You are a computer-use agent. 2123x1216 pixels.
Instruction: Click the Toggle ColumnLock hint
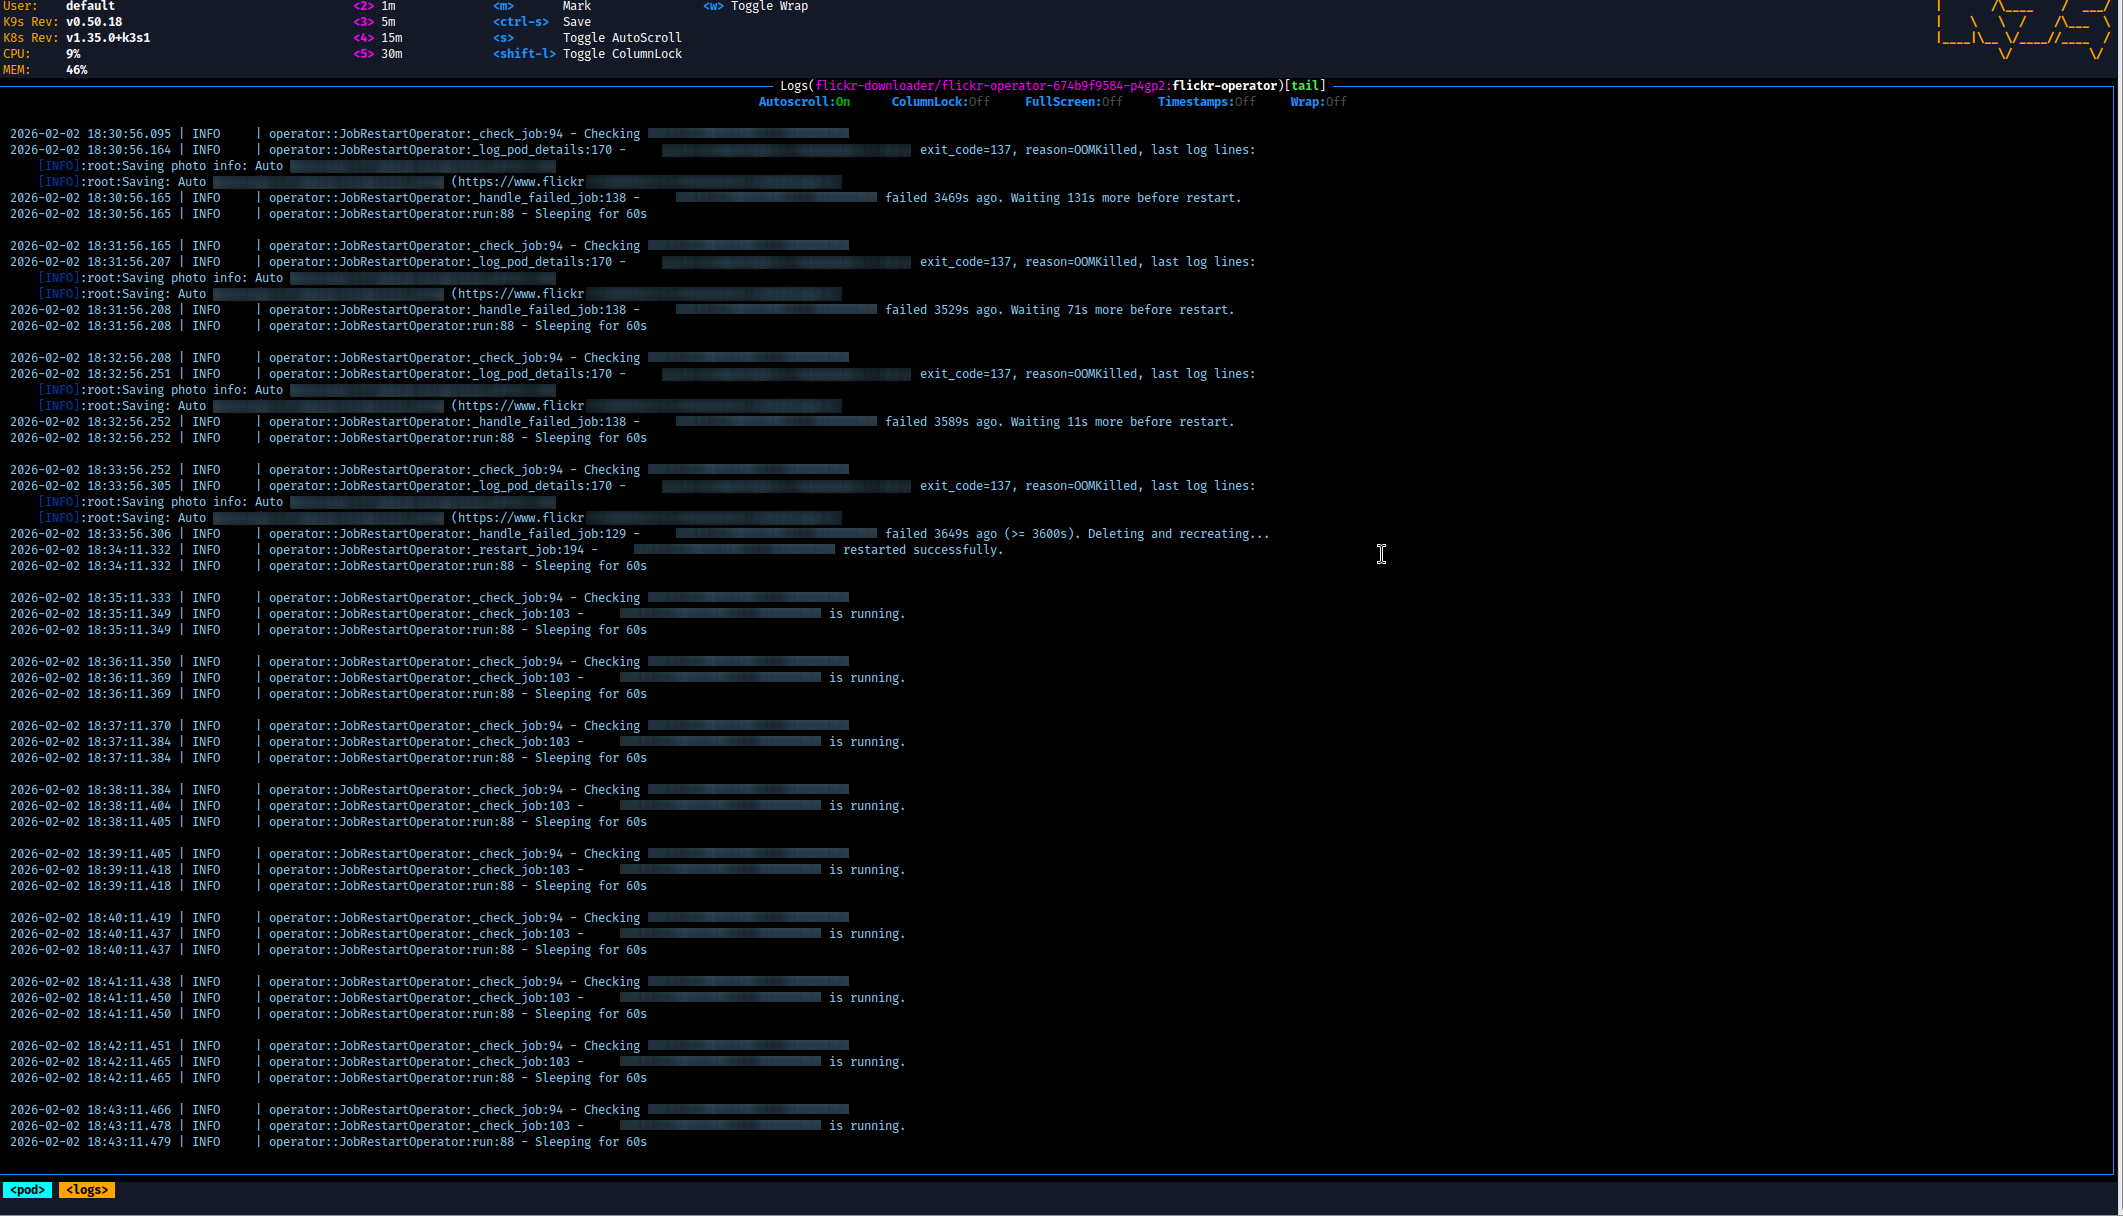(621, 54)
